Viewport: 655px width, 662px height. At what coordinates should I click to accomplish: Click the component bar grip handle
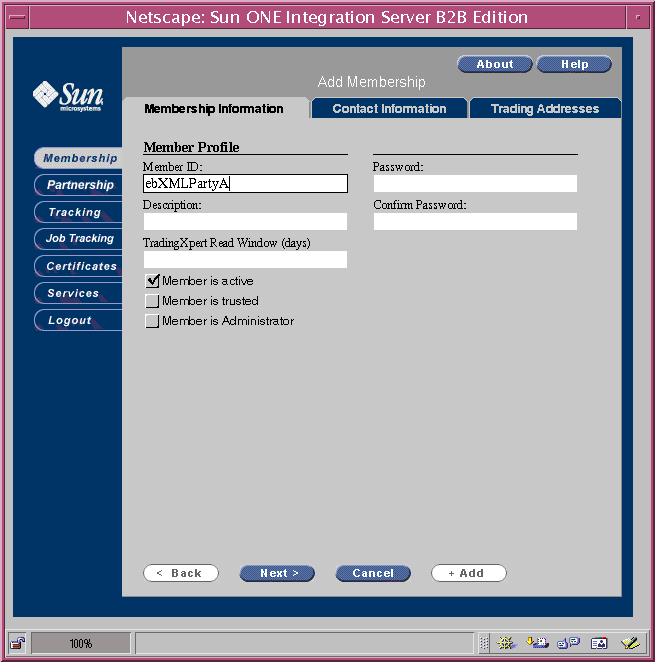[x=484, y=643]
